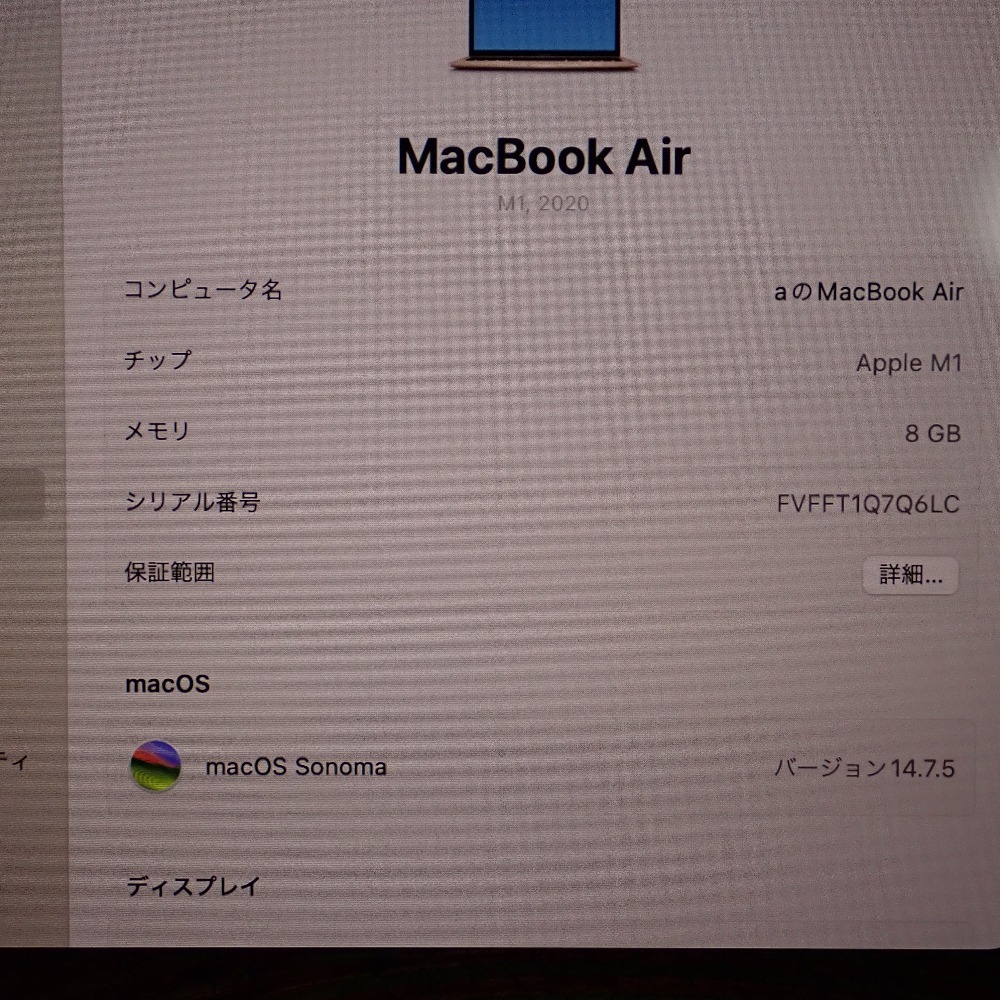Click the メモリ label

(158, 431)
